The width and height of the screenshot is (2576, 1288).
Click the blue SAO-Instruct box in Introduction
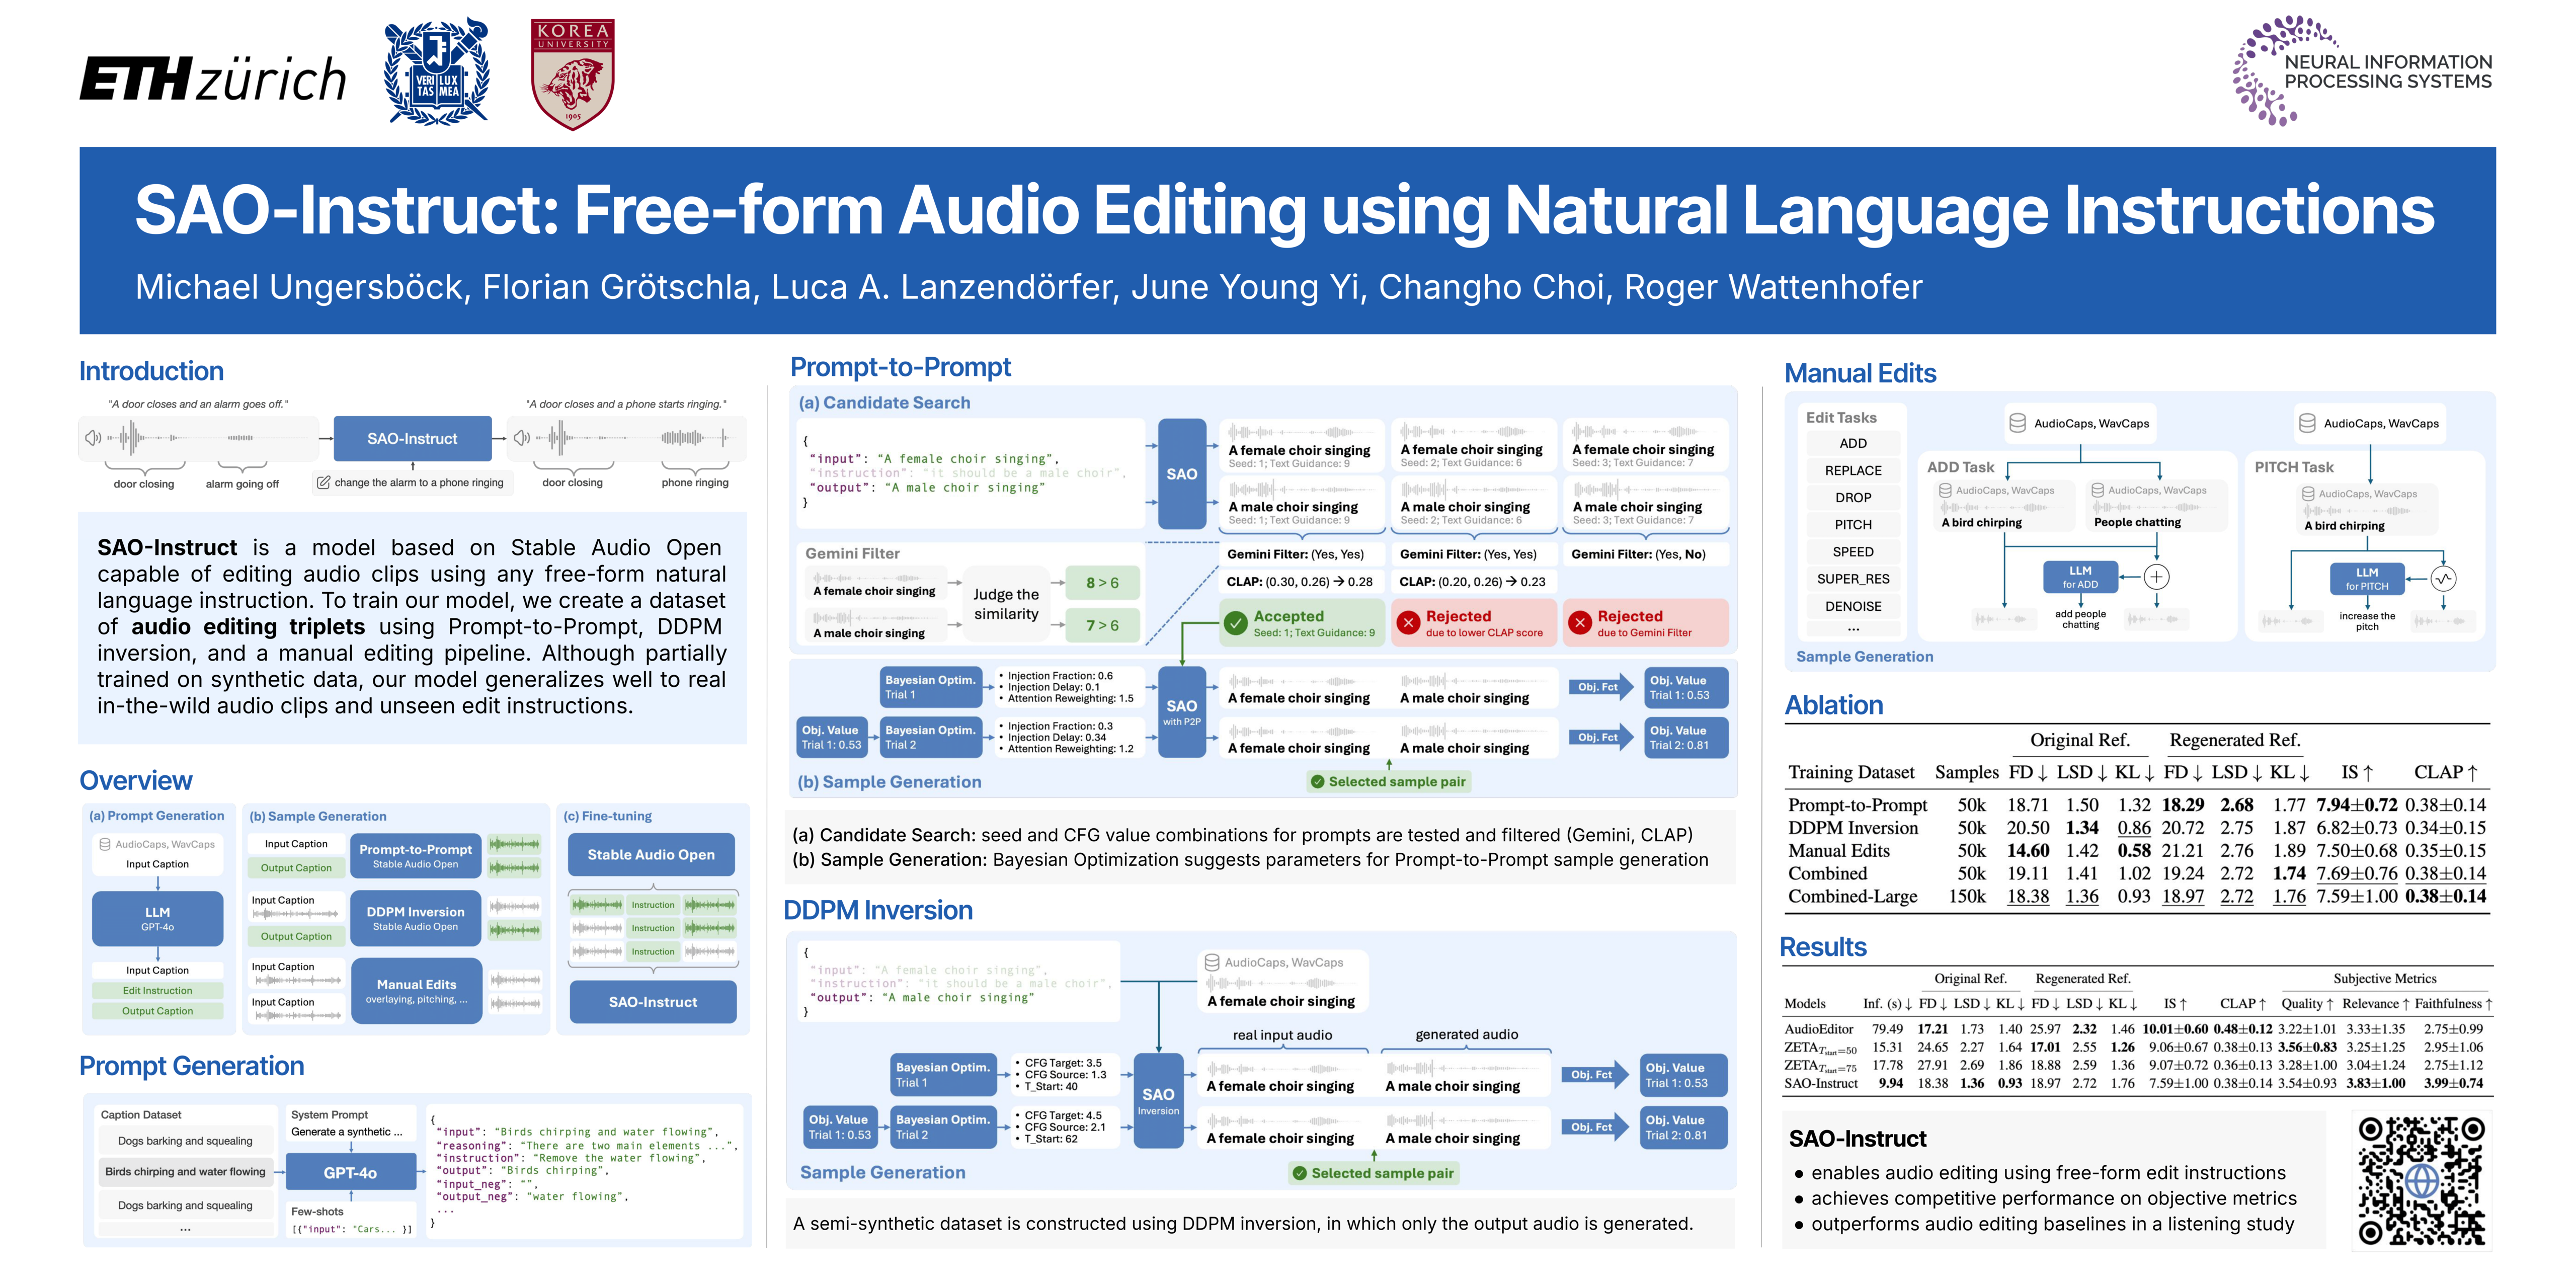coord(412,438)
